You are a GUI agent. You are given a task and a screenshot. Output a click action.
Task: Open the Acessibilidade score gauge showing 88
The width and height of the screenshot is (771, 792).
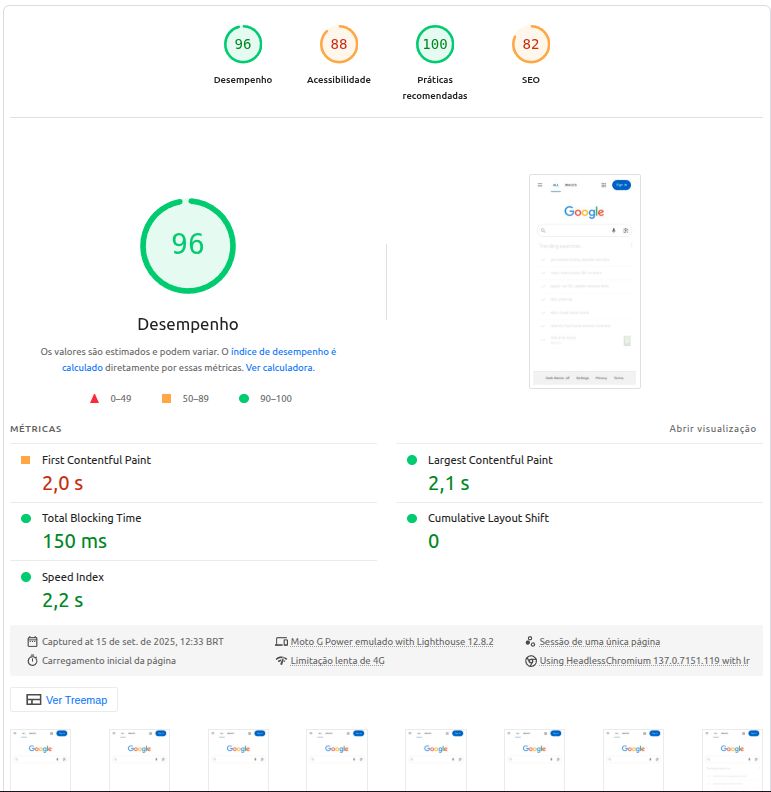(339, 44)
